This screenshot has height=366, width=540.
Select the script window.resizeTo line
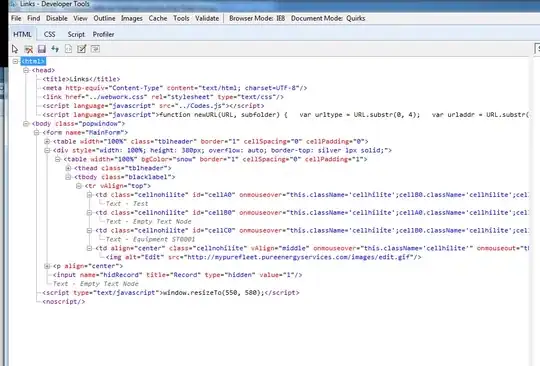click(171, 293)
